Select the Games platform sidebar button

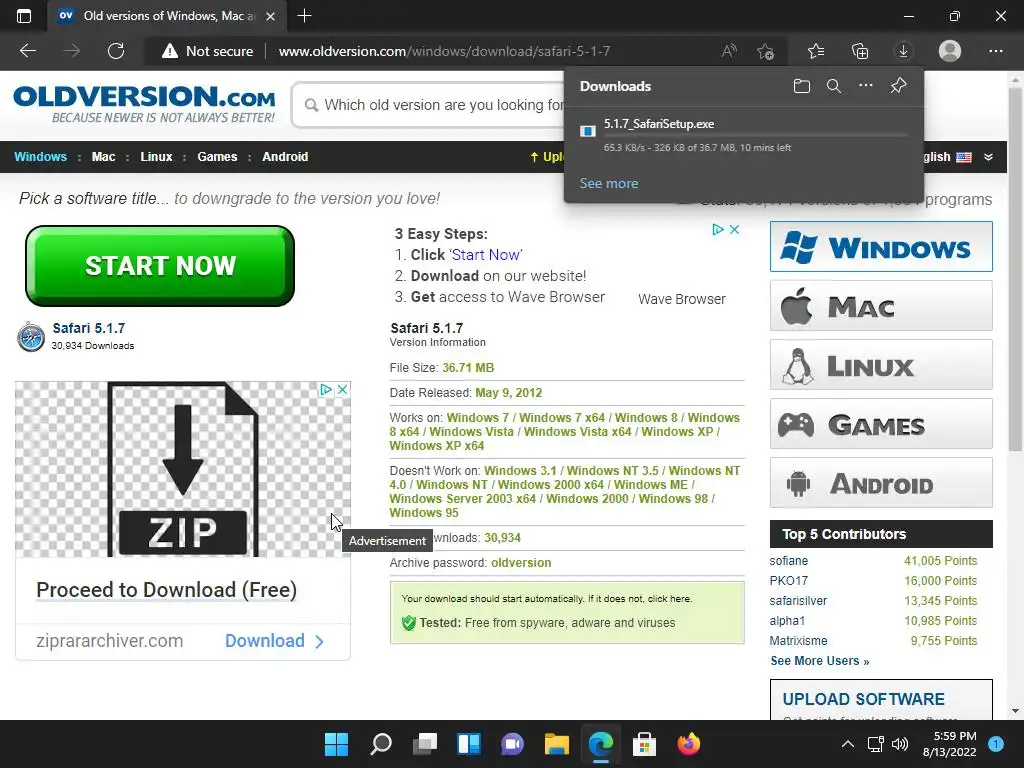point(881,424)
